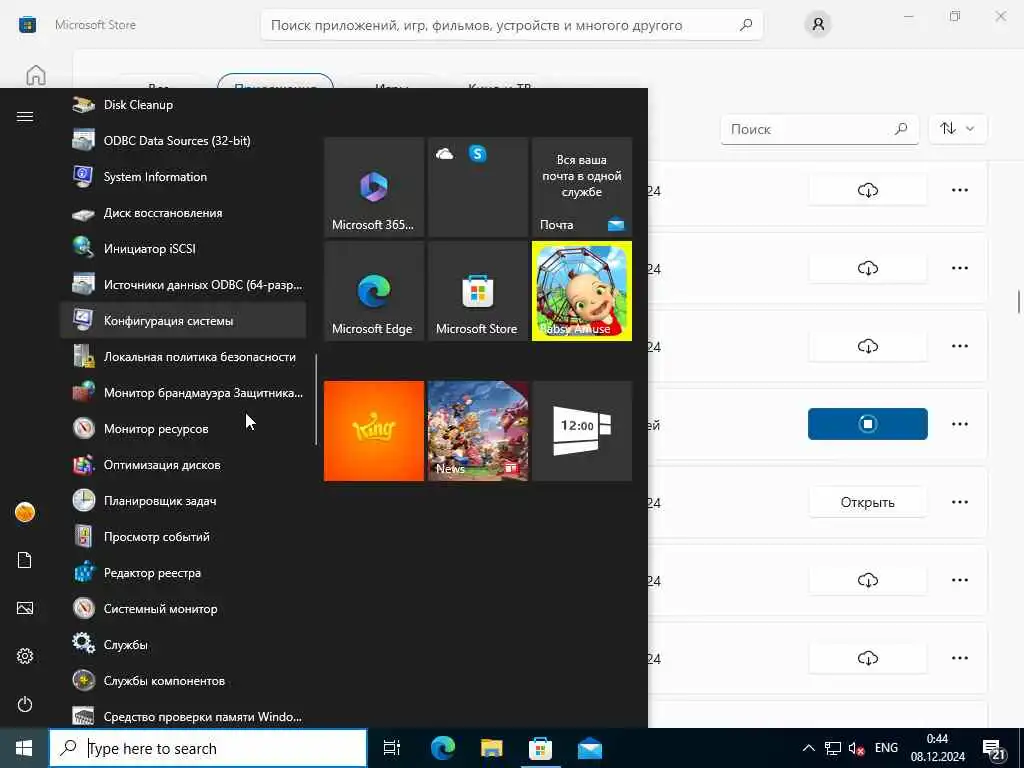Image resolution: width=1024 pixels, height=768 pixels.
Task: Open the Microsoft 365 tile
Action: tap(374, 187)
